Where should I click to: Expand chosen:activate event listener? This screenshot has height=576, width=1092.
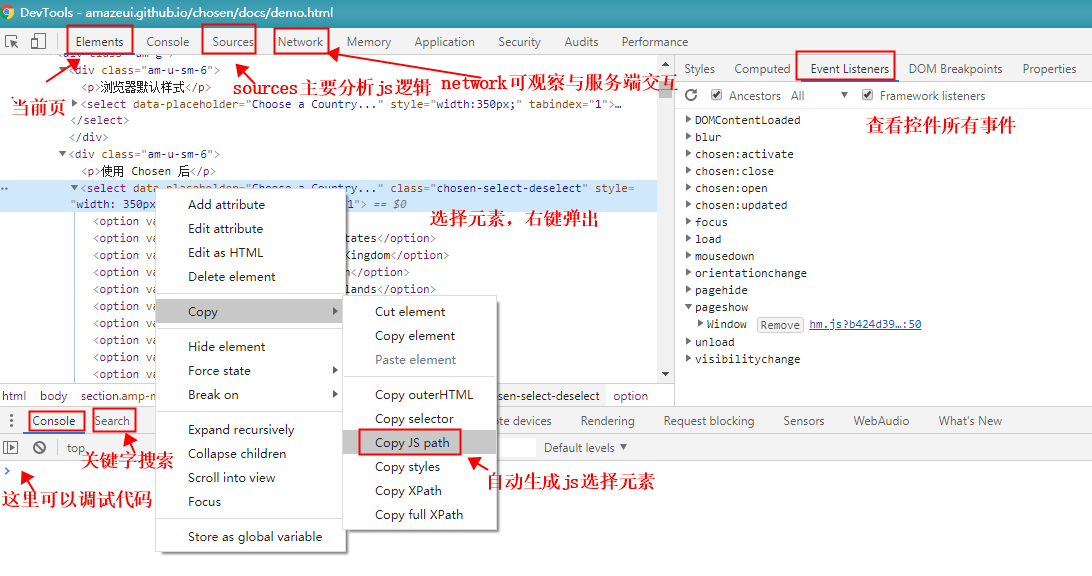pos(689,154)
